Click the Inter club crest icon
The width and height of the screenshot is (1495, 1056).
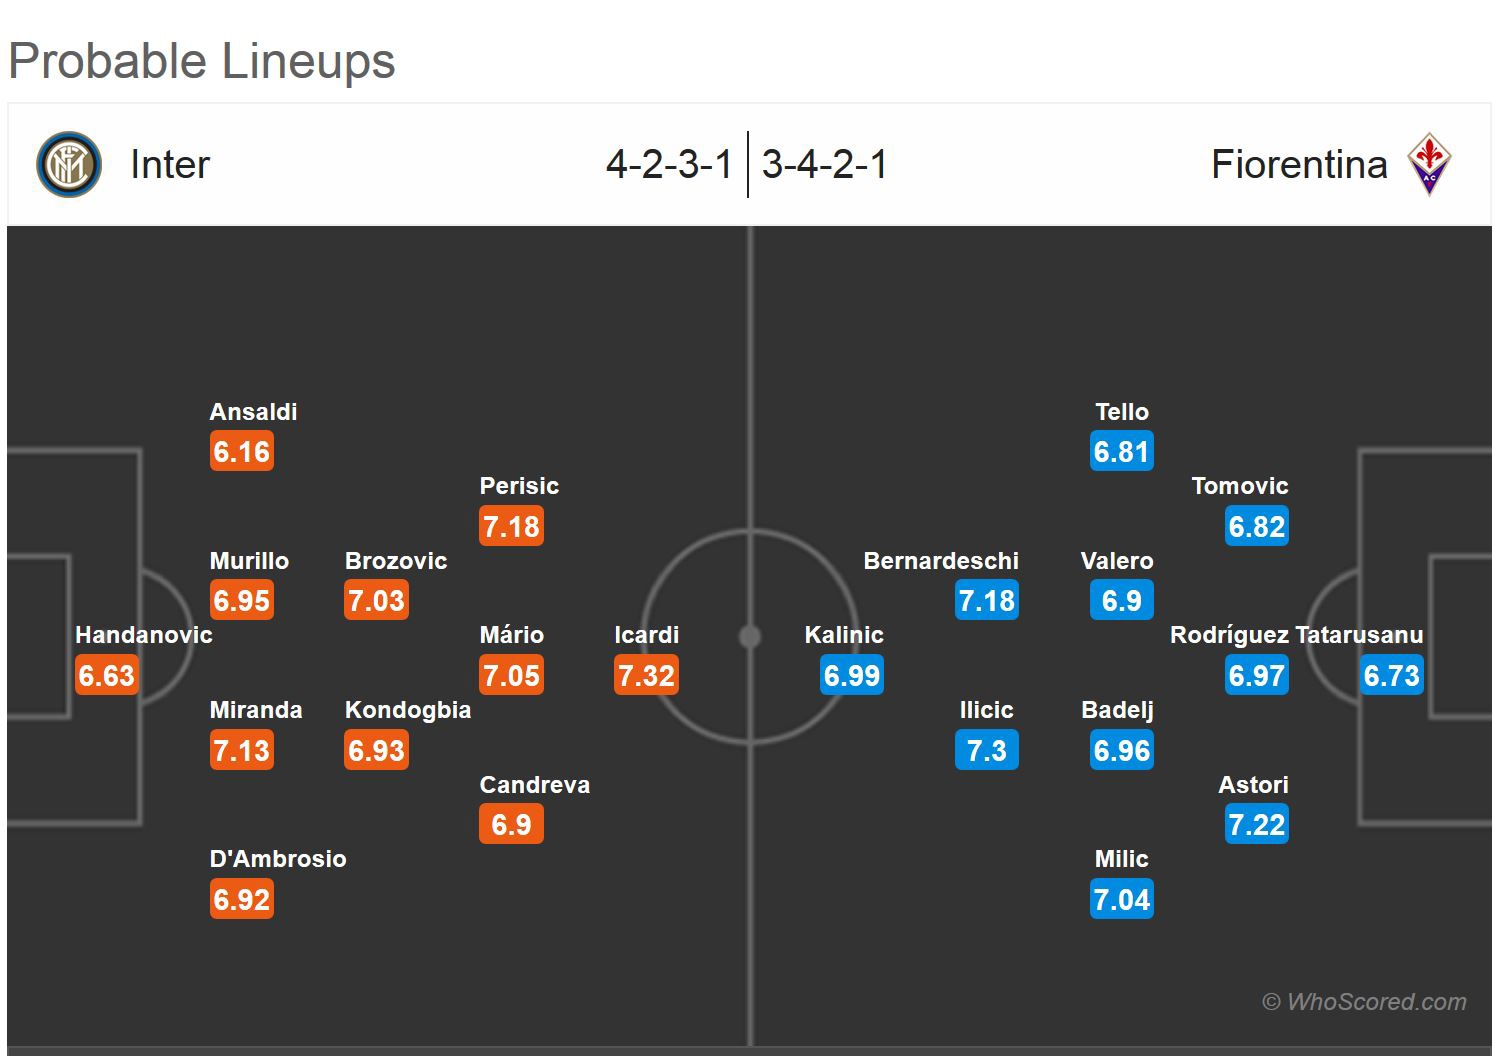pos(69,165)
